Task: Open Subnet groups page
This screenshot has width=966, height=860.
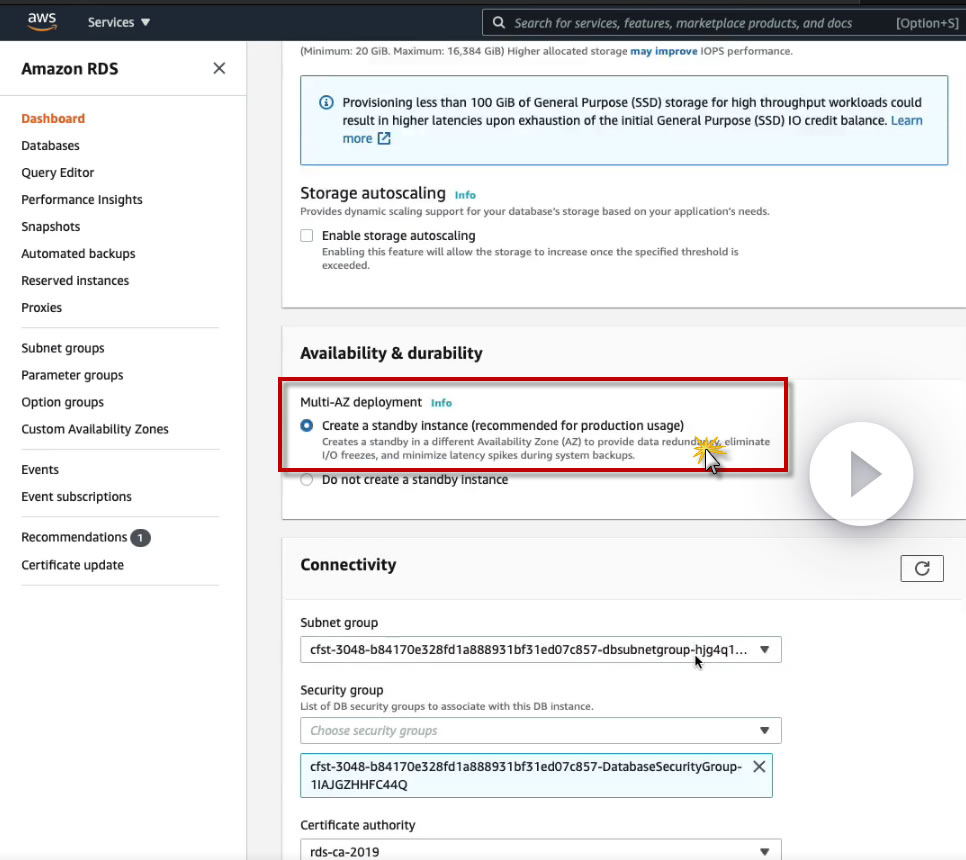Action: click(63, 348)
